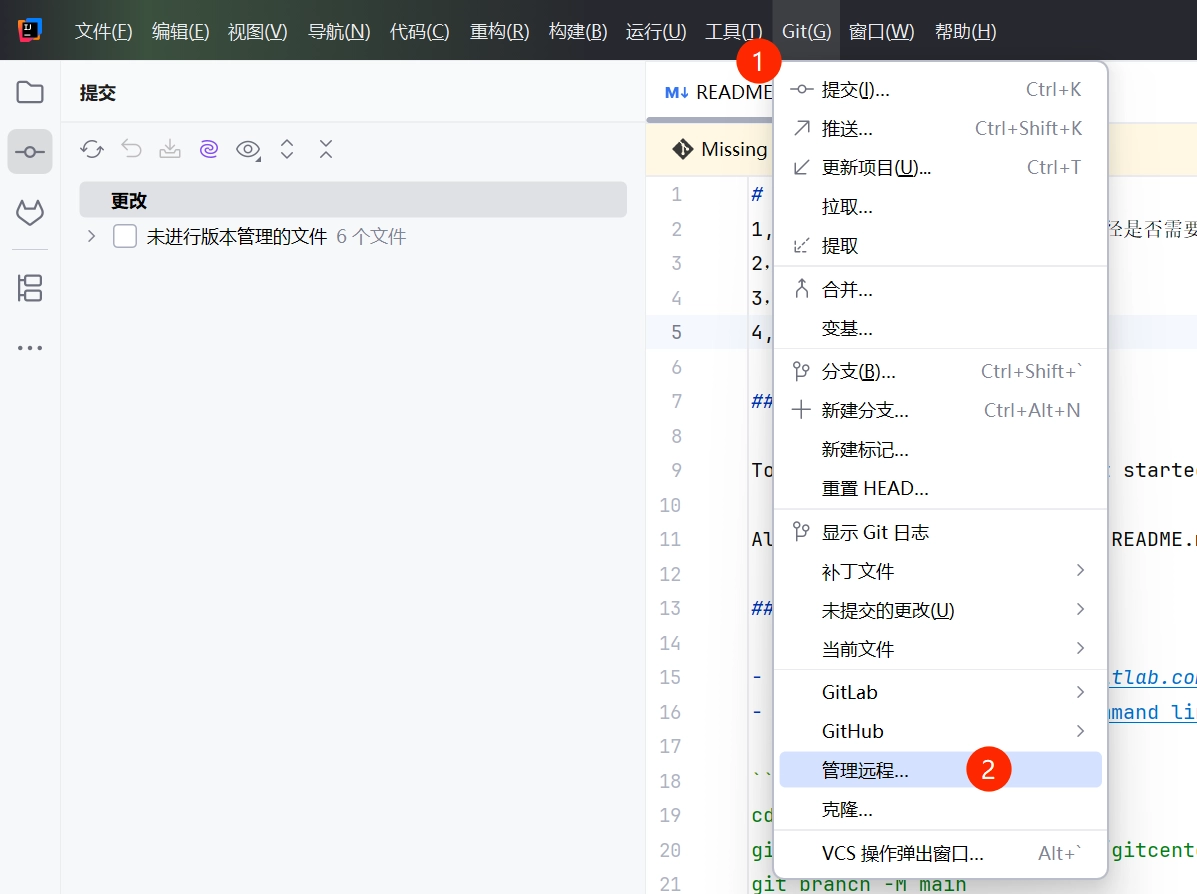
Task: Click the 提交 panel title
Action: click(x=98, y=93)
